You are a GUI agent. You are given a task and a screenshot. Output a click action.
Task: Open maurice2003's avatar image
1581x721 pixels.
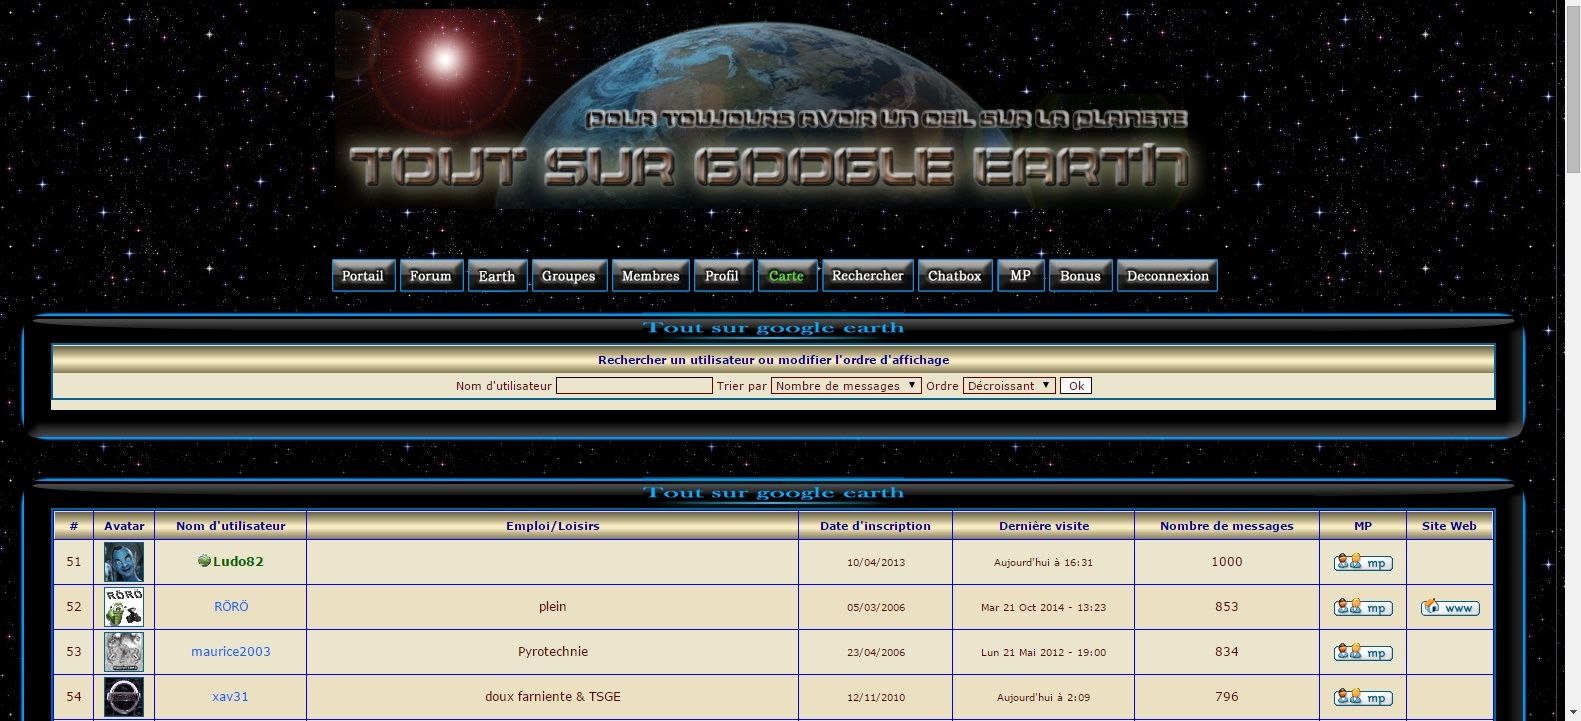tap(124, 652)
